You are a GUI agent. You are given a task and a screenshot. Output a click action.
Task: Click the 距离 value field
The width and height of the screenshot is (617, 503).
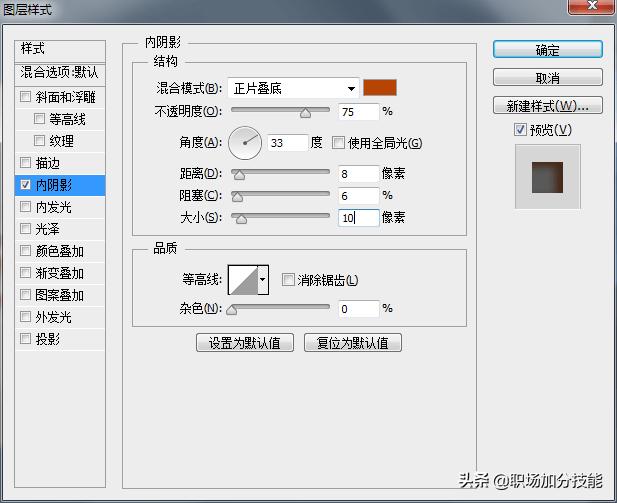358,174
